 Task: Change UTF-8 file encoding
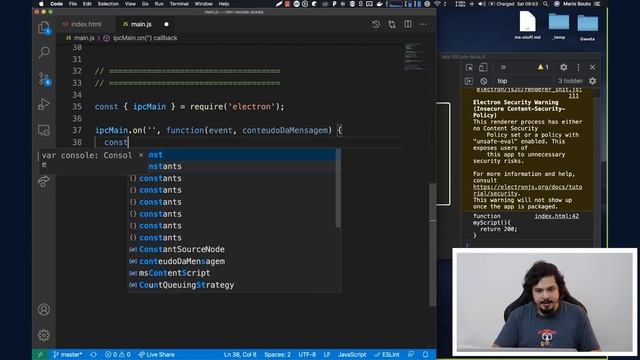(307, 355)
